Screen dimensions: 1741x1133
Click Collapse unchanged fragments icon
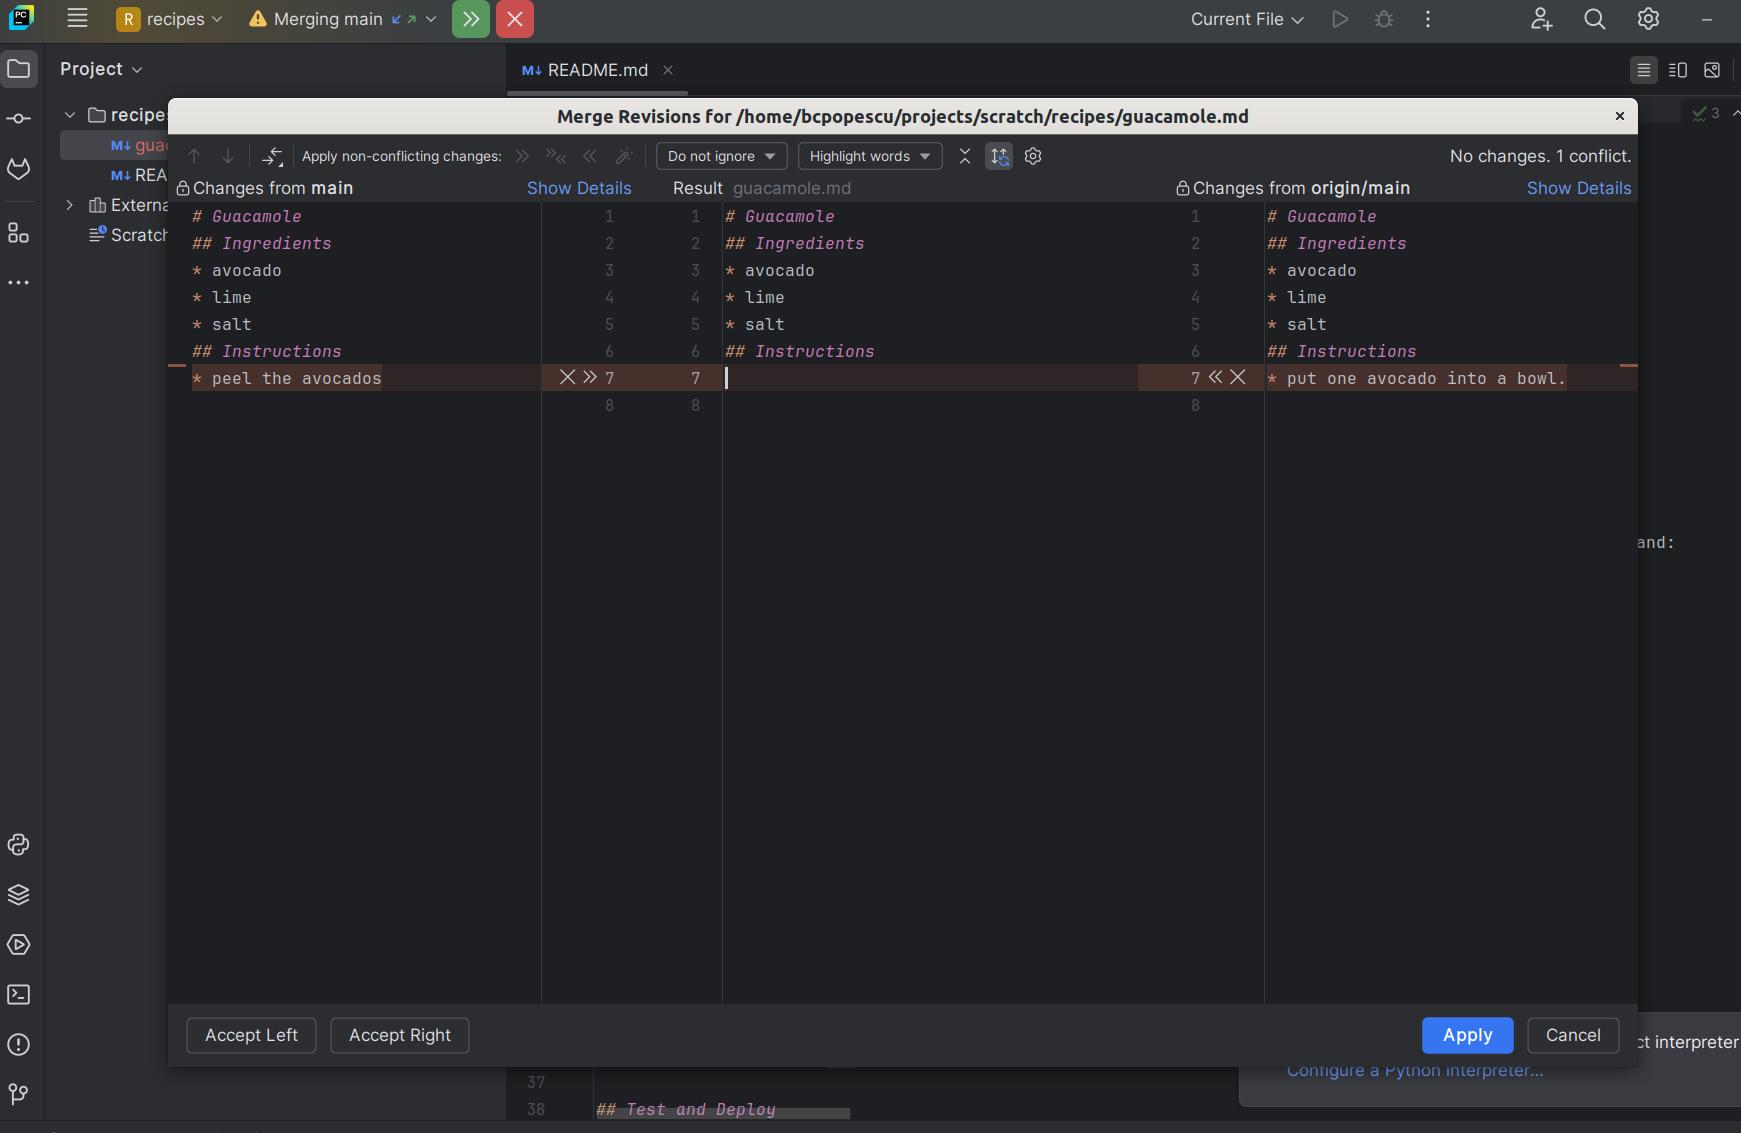click(965, 156)
